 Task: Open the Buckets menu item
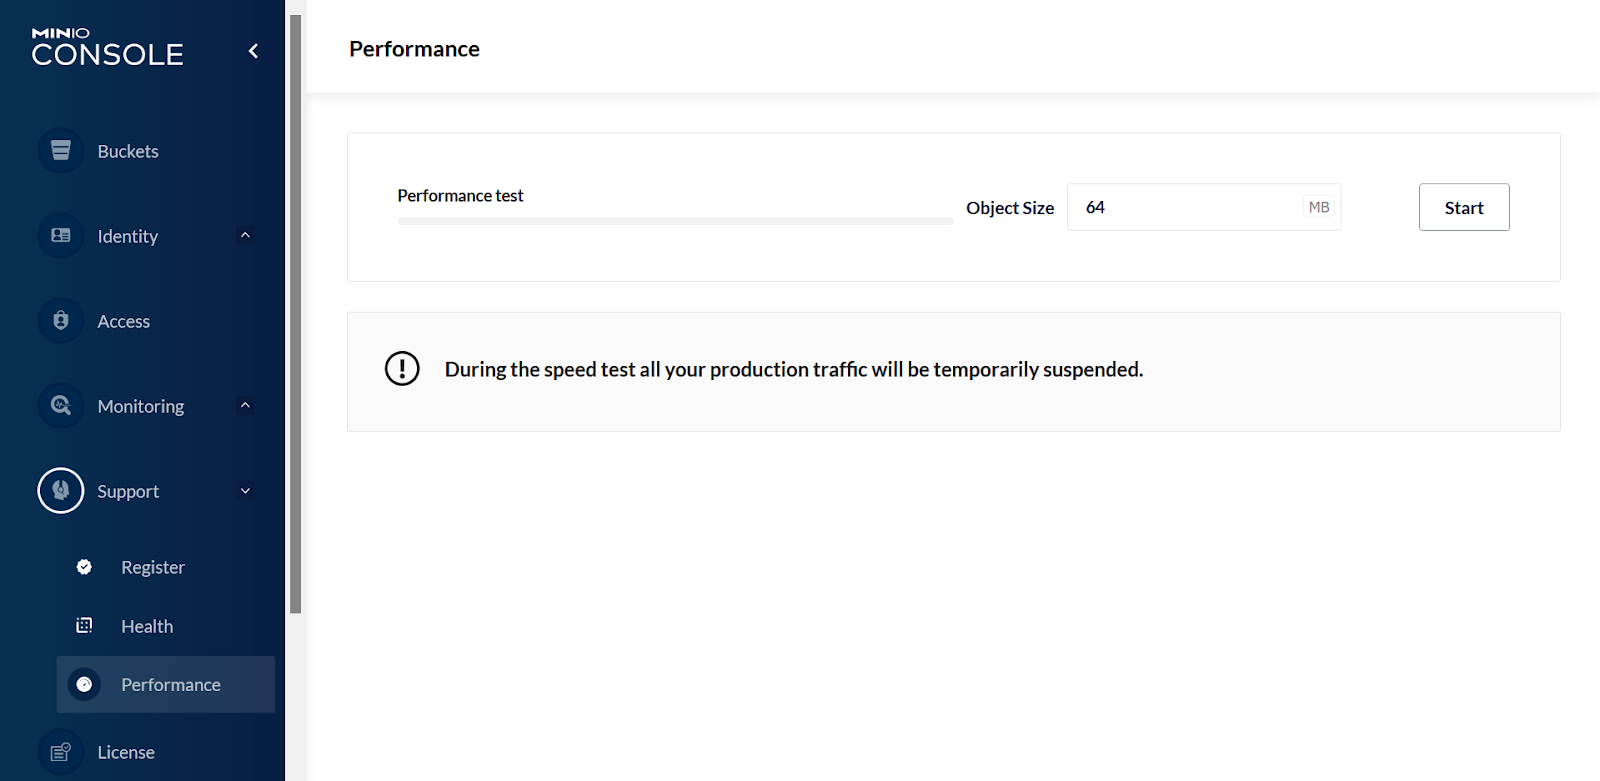point(128,152)
